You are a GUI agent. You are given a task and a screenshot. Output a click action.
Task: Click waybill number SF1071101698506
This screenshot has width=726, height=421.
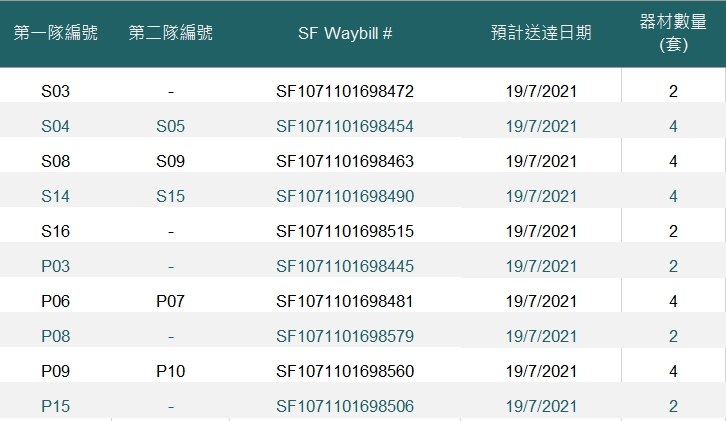coord(345,406)
